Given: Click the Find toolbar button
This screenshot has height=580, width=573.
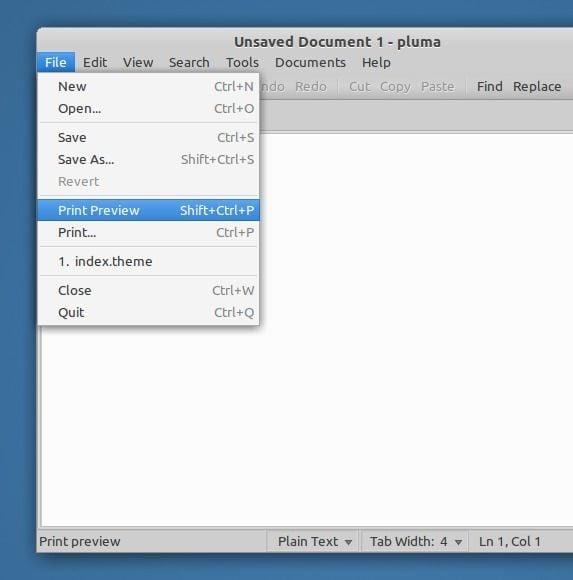Looking at the screenshot, I should (x=489, y=87).
